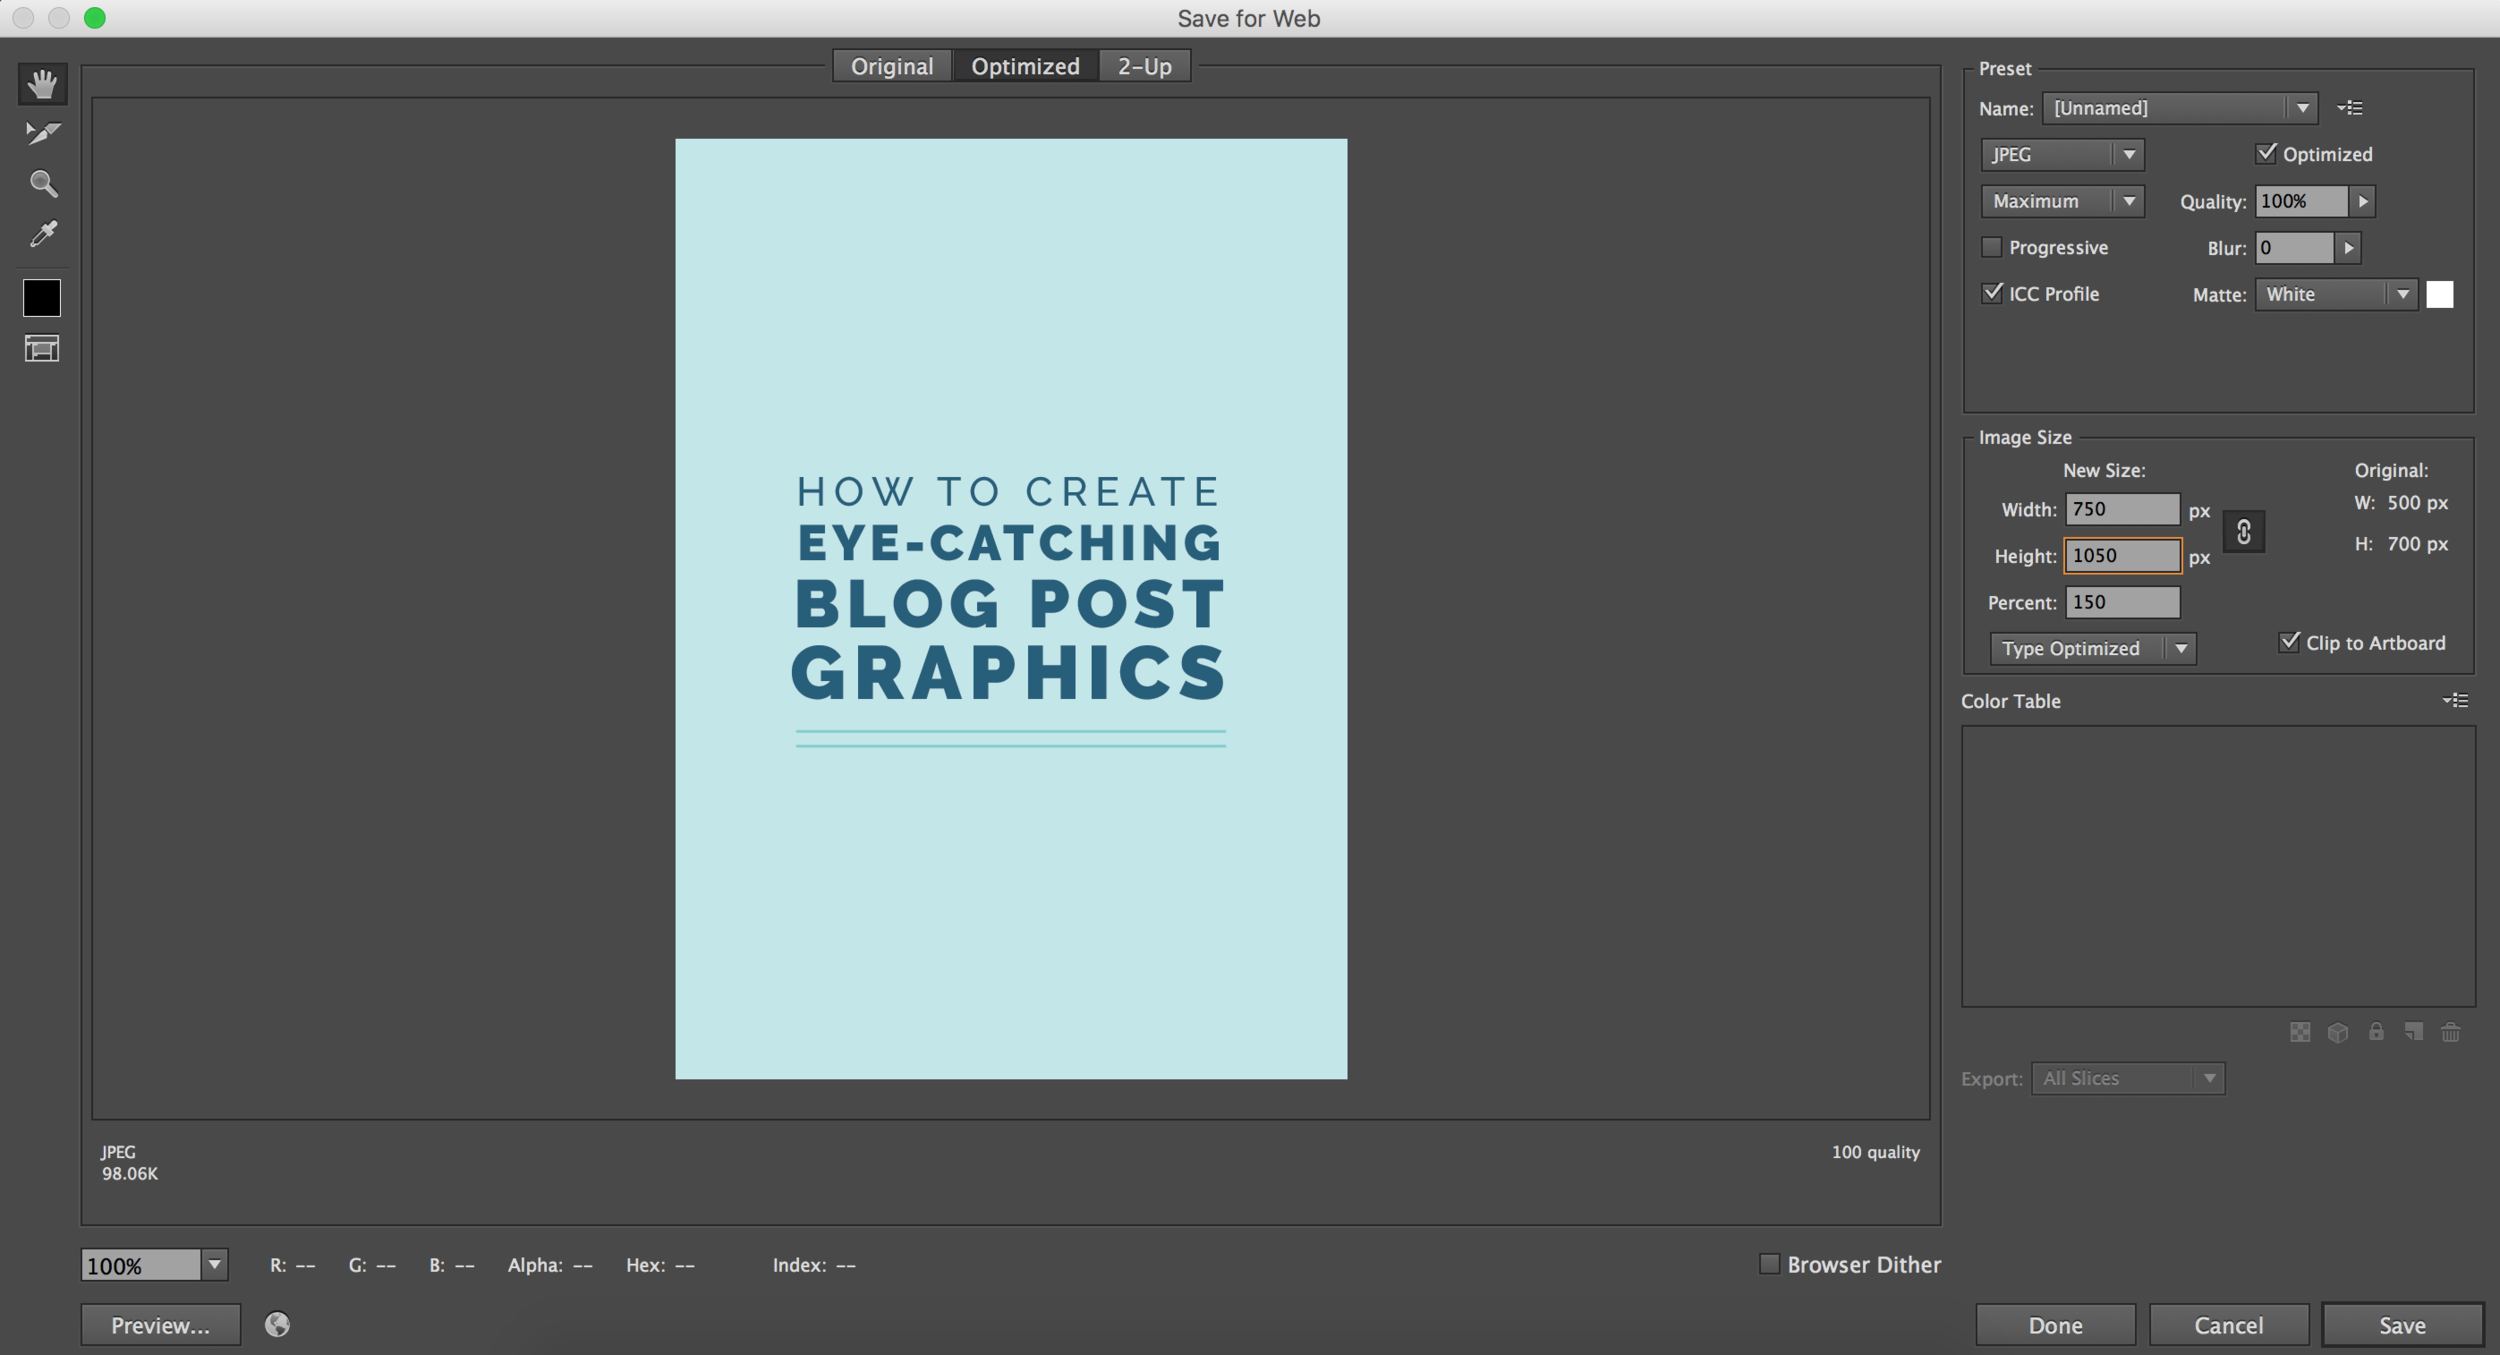Click the Save button
2500x1355 pixels.
(2401, 1324)
